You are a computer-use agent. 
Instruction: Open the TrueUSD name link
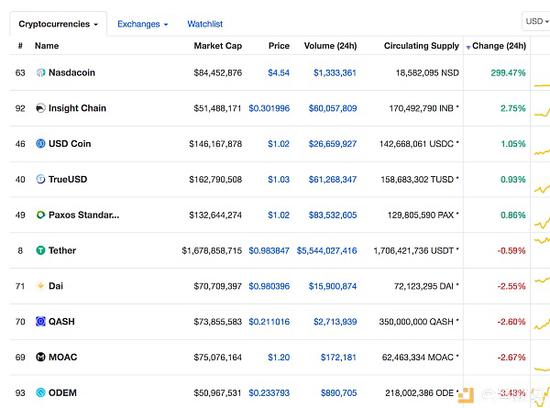[x=68, y=179]
